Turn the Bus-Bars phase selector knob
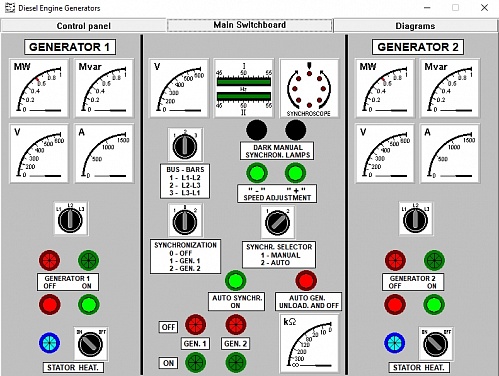This screenshot has width=499, height=376. [185, 145]
